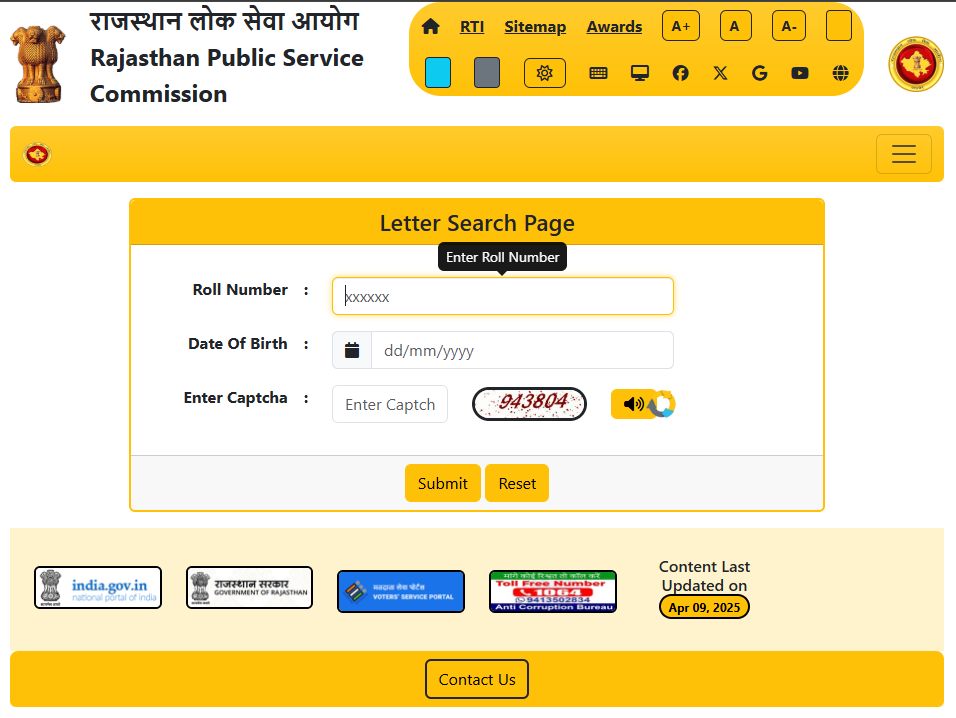Click the desktop monitor icon
The image size is (956, 718).
click(x=640, y=73)
